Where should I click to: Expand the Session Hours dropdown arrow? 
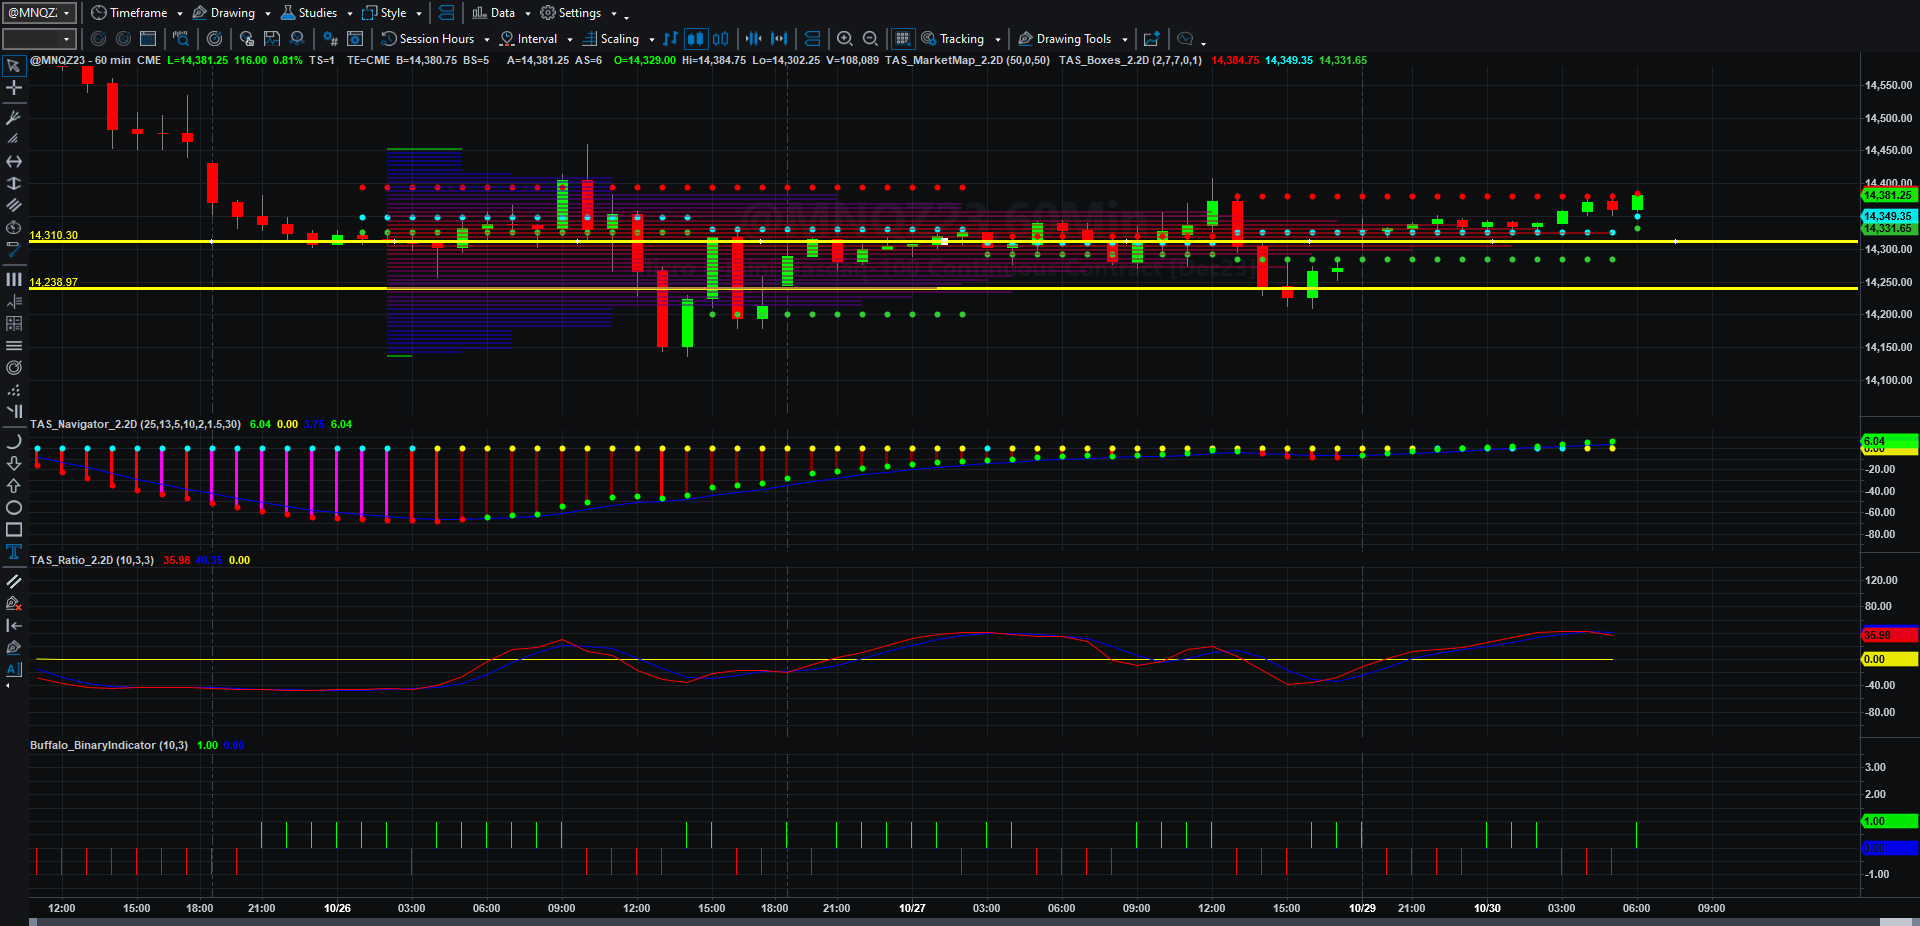tap(487, 40)
